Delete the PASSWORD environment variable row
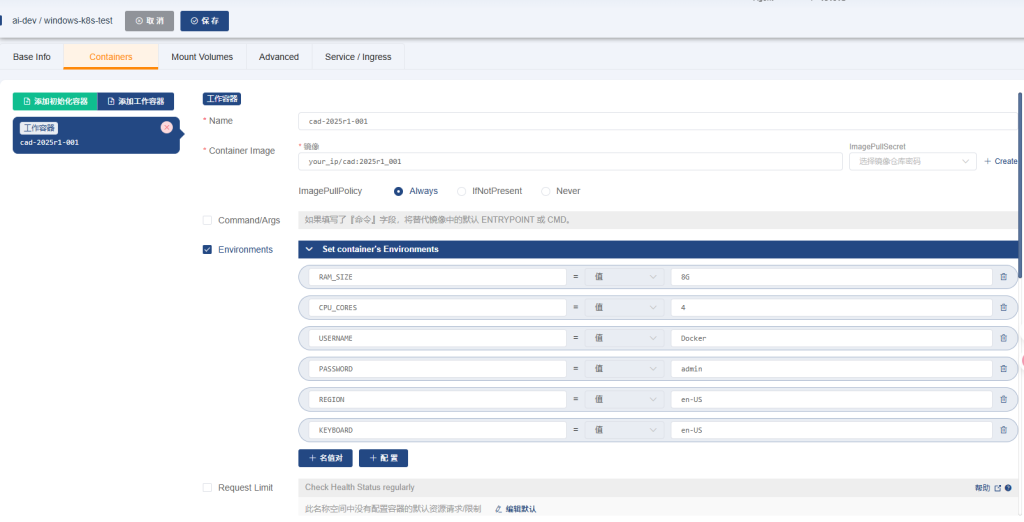 1003,369
